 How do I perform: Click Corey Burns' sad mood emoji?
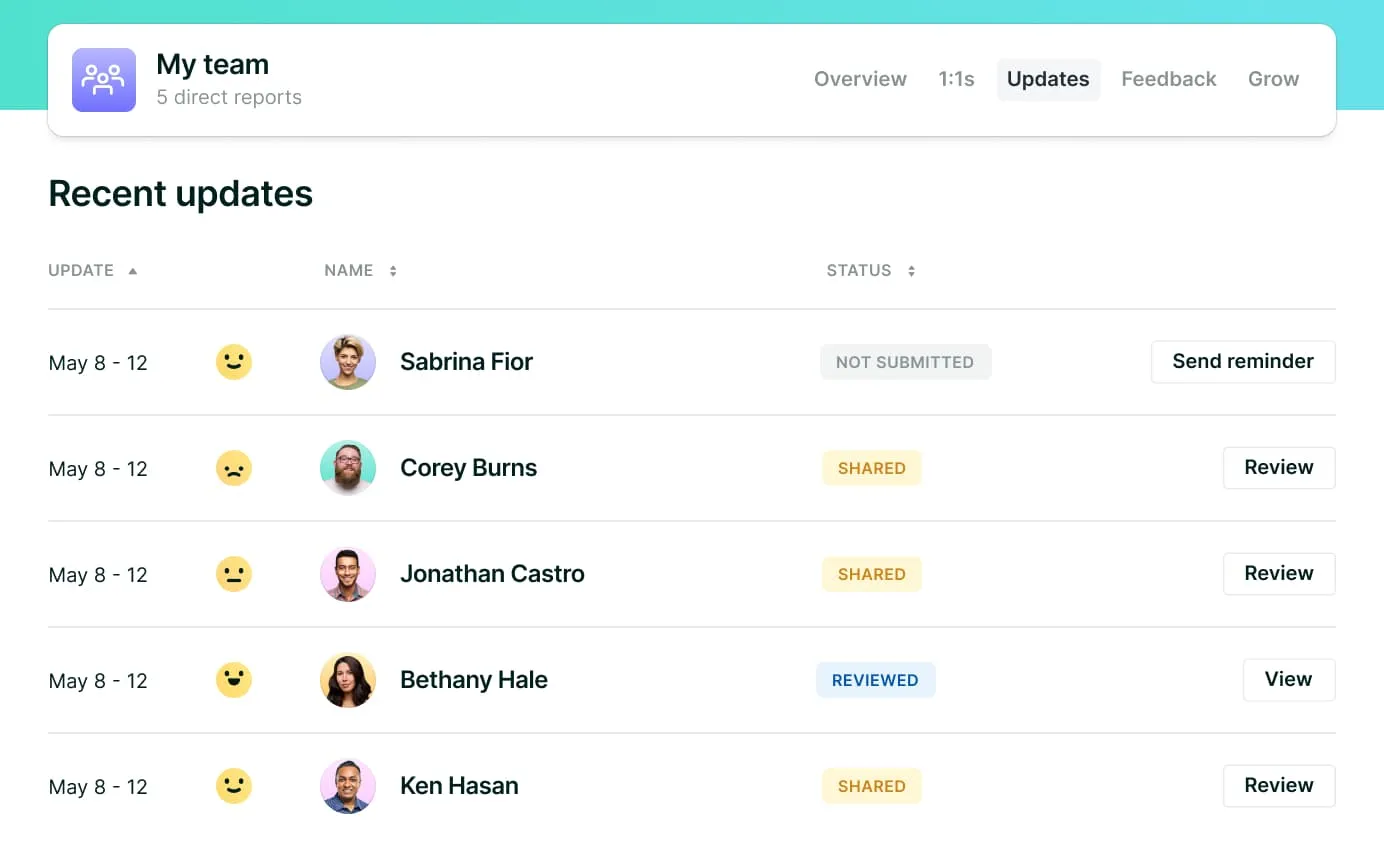click(234, 468)
